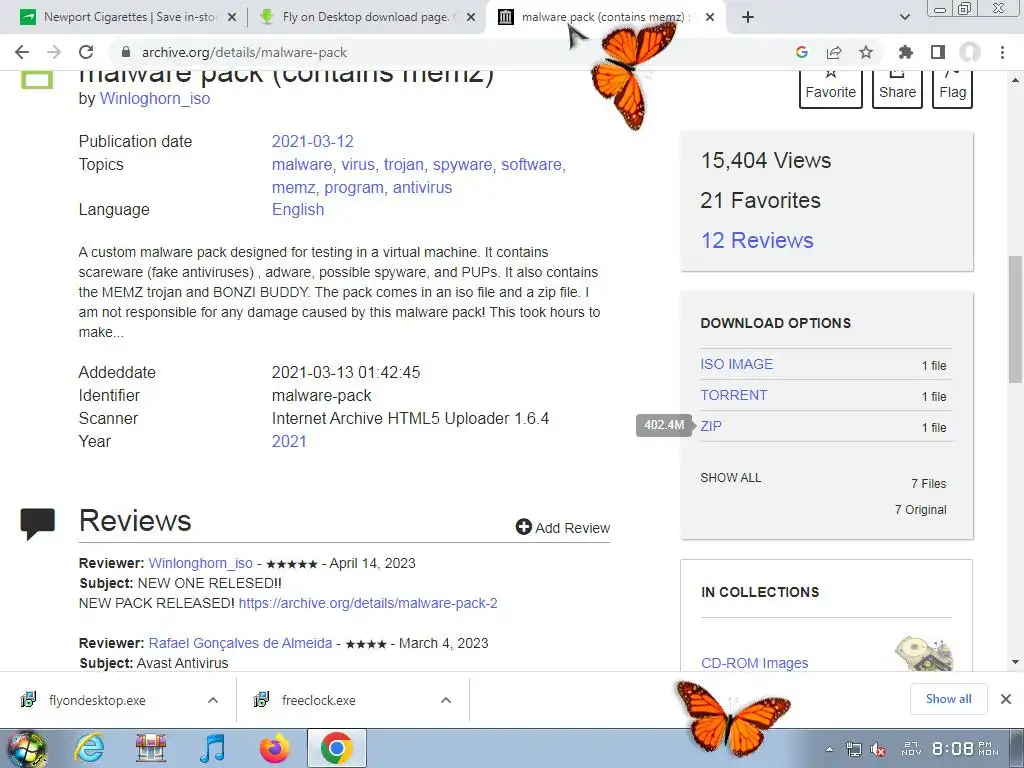Switch to Fly on Desktop download tab
This screenshot has height=768, width=1024.
[366, 17]
